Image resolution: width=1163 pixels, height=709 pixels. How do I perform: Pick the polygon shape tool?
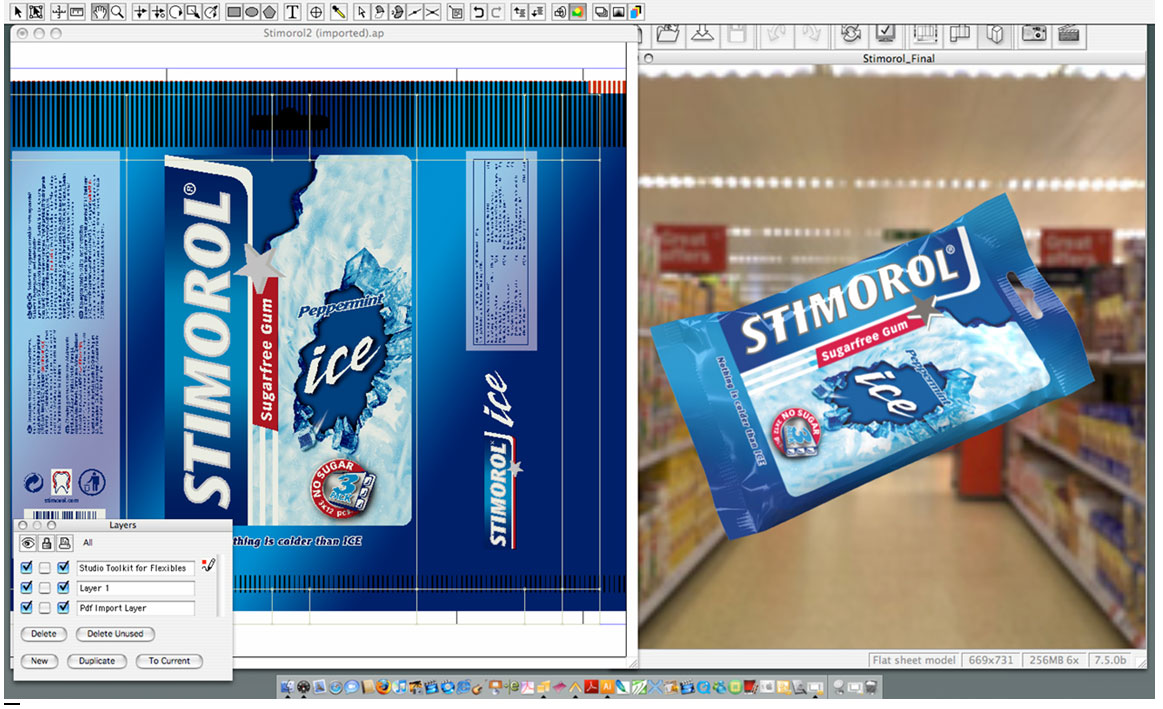coord(269,12)
